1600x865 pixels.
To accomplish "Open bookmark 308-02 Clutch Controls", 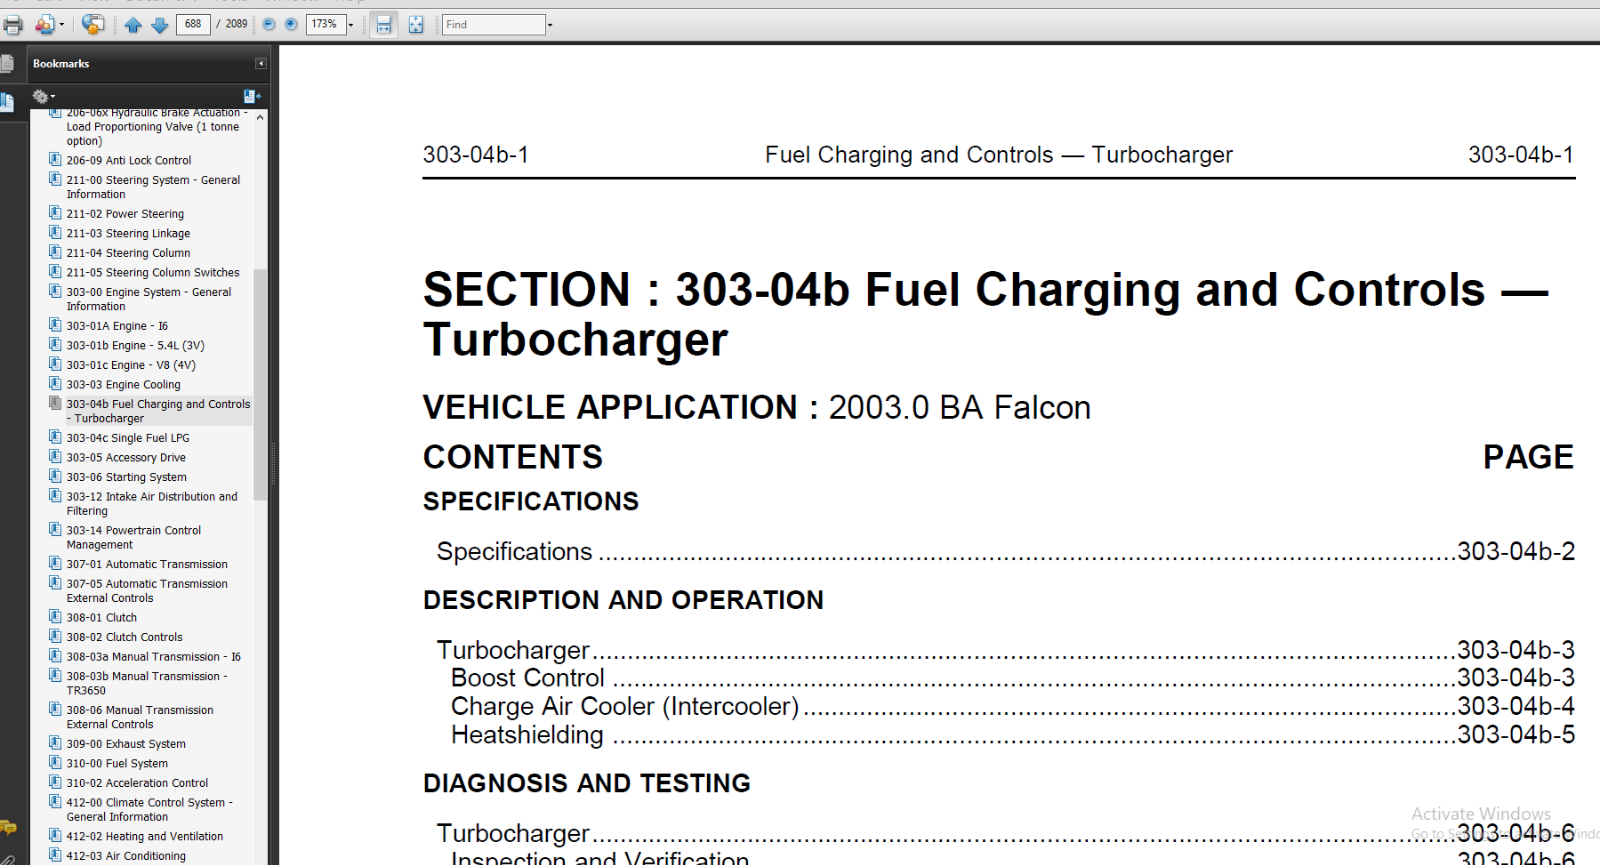I will 125,637.
